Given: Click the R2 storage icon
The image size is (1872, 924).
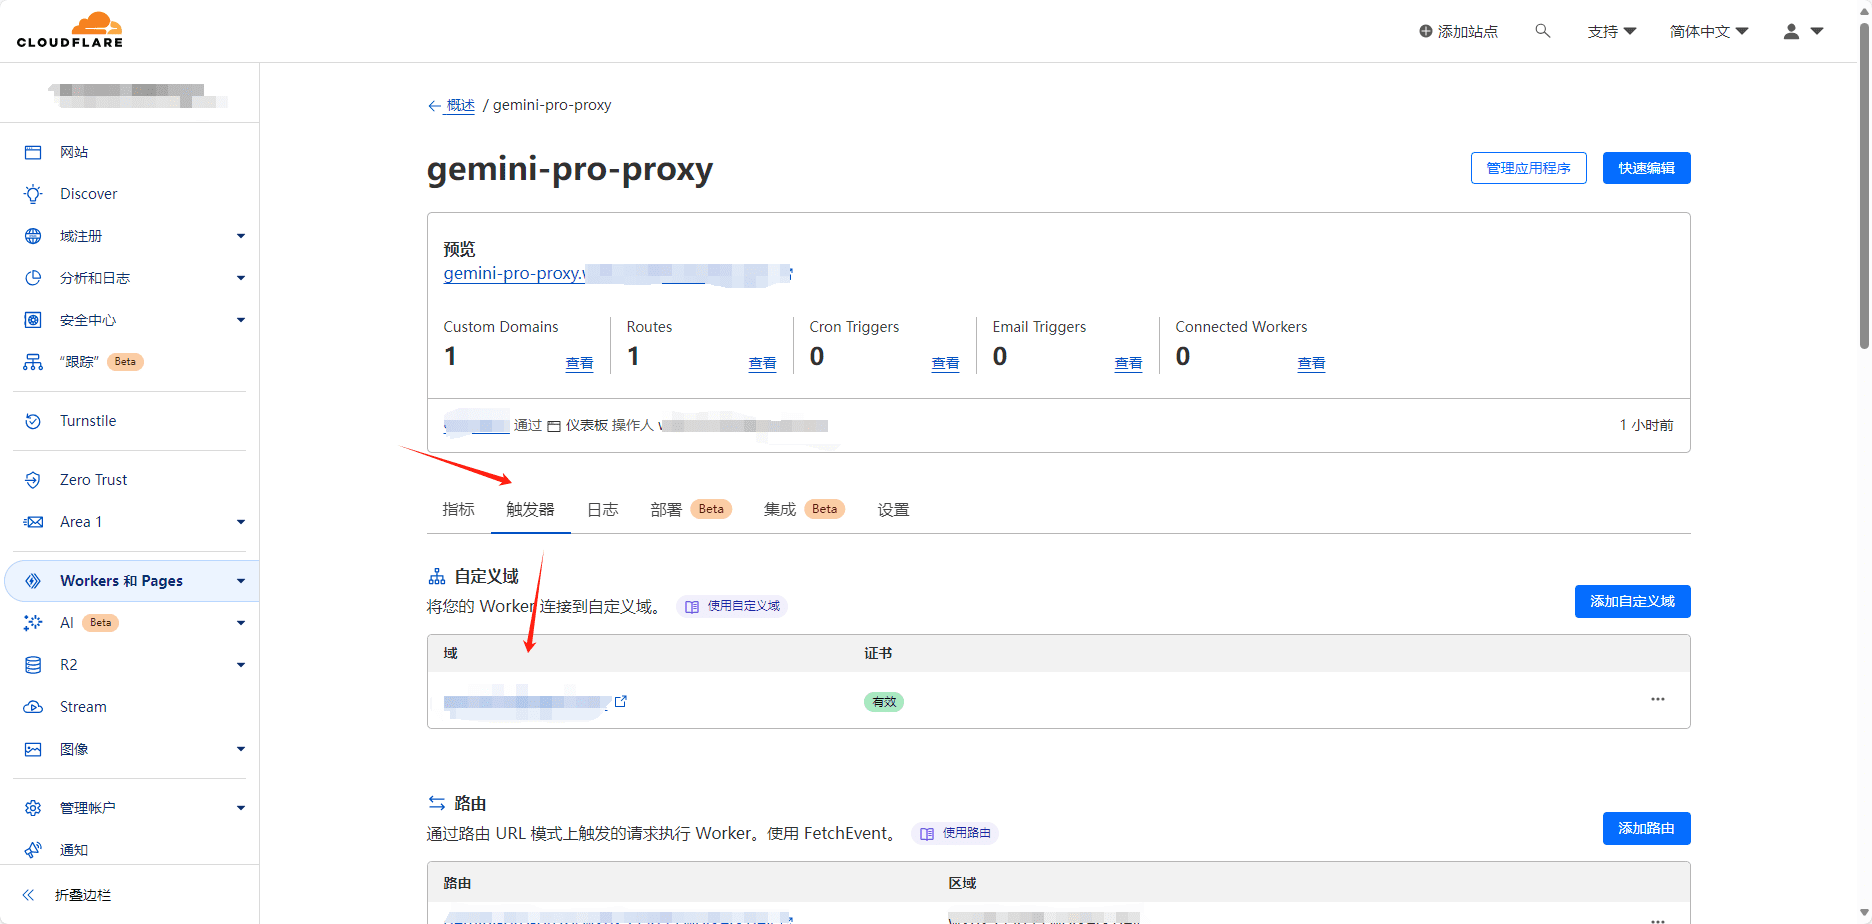Looking at the screenshot, I should click(33, 665).
